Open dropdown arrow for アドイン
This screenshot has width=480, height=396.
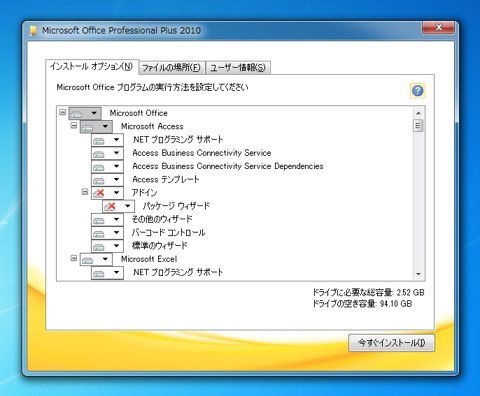point(116,193)
